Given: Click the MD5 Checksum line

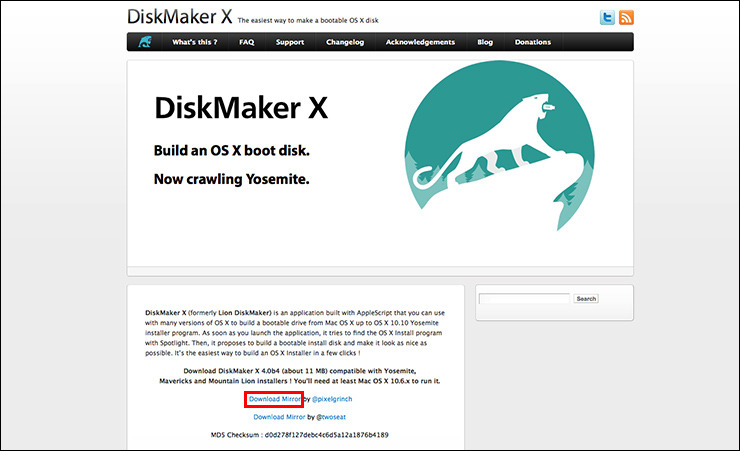Looking at the screenshot, I should tap(299, 435).
